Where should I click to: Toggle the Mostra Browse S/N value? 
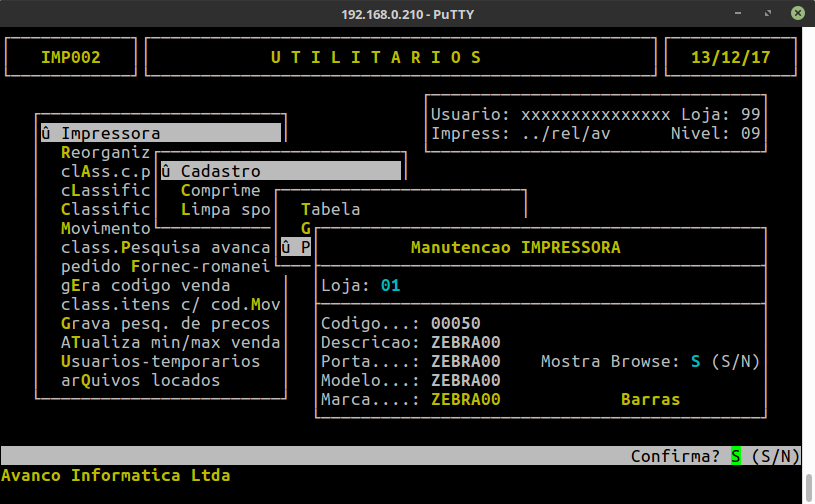click(695, 361)
